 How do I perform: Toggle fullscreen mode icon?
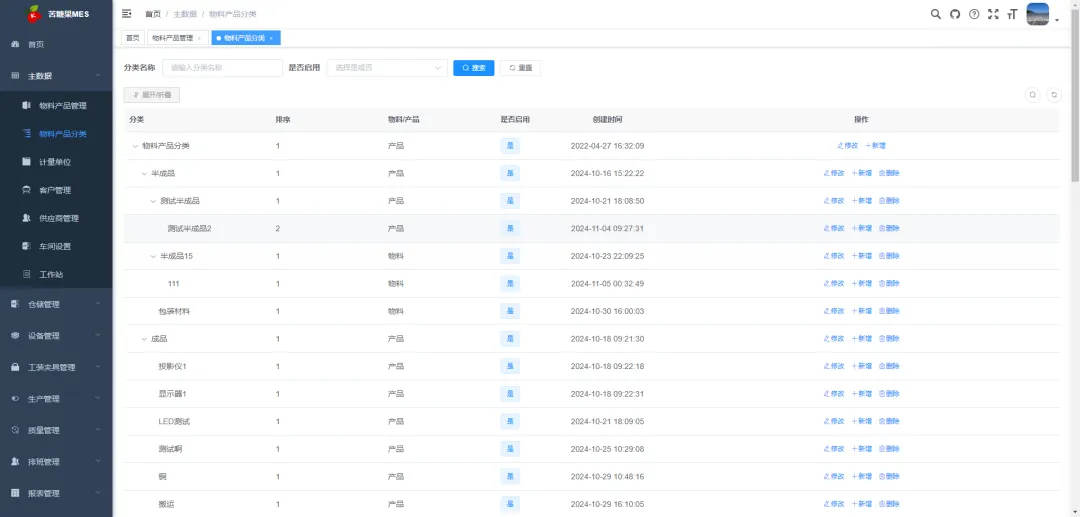click(993, 14)
